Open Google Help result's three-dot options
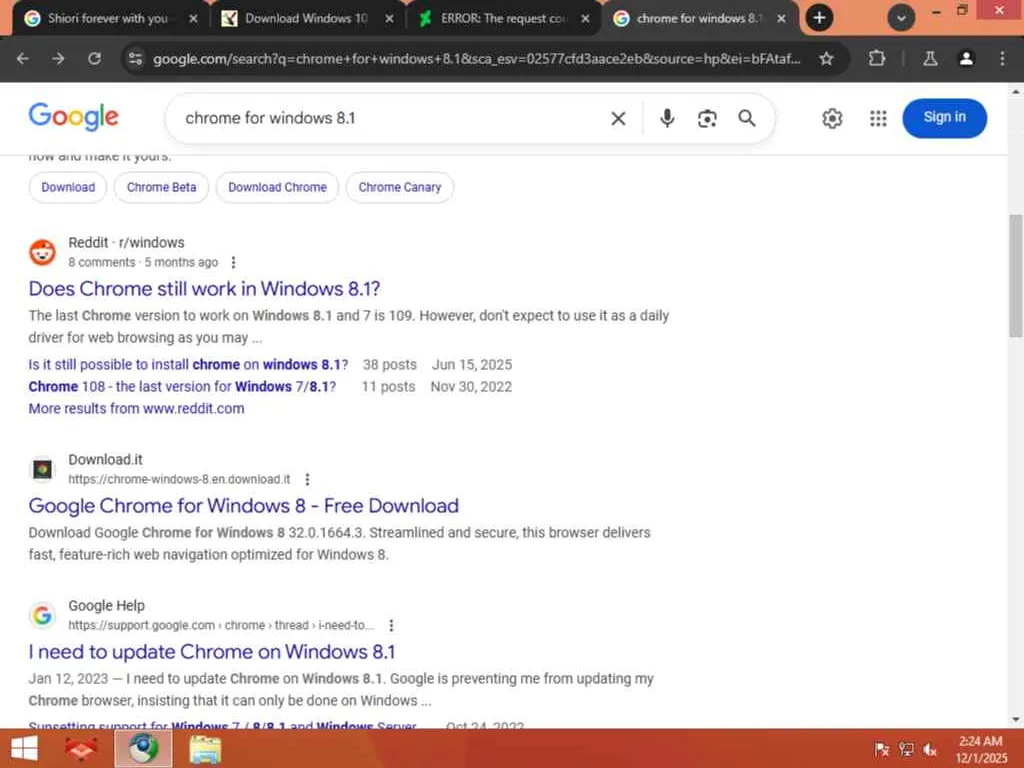Viewport: 1024px width, 768px height. point(391,625)
